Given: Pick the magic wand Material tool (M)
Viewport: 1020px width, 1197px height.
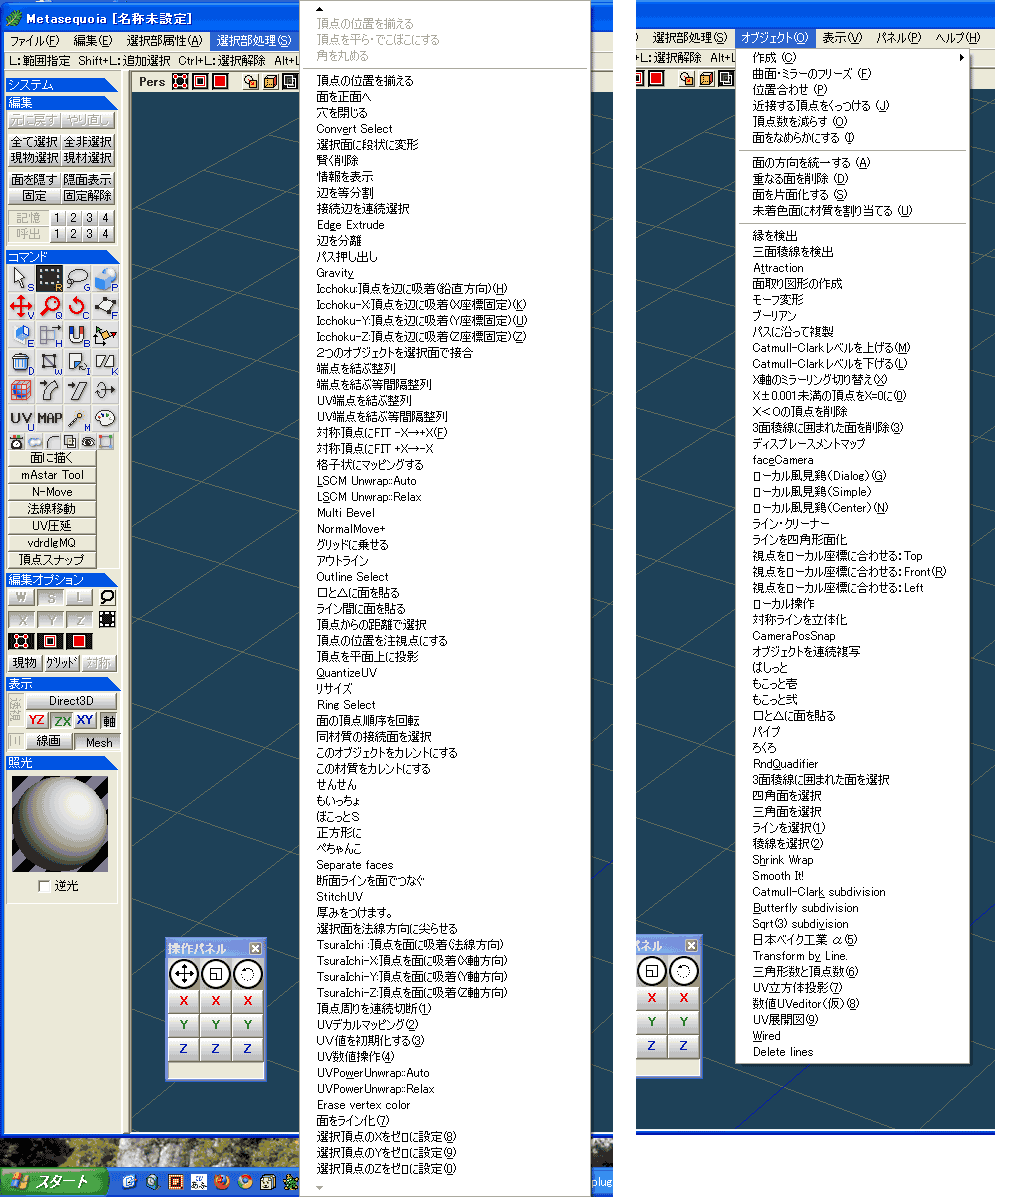Looking at the screenshot, I should (x=78, y=418).
